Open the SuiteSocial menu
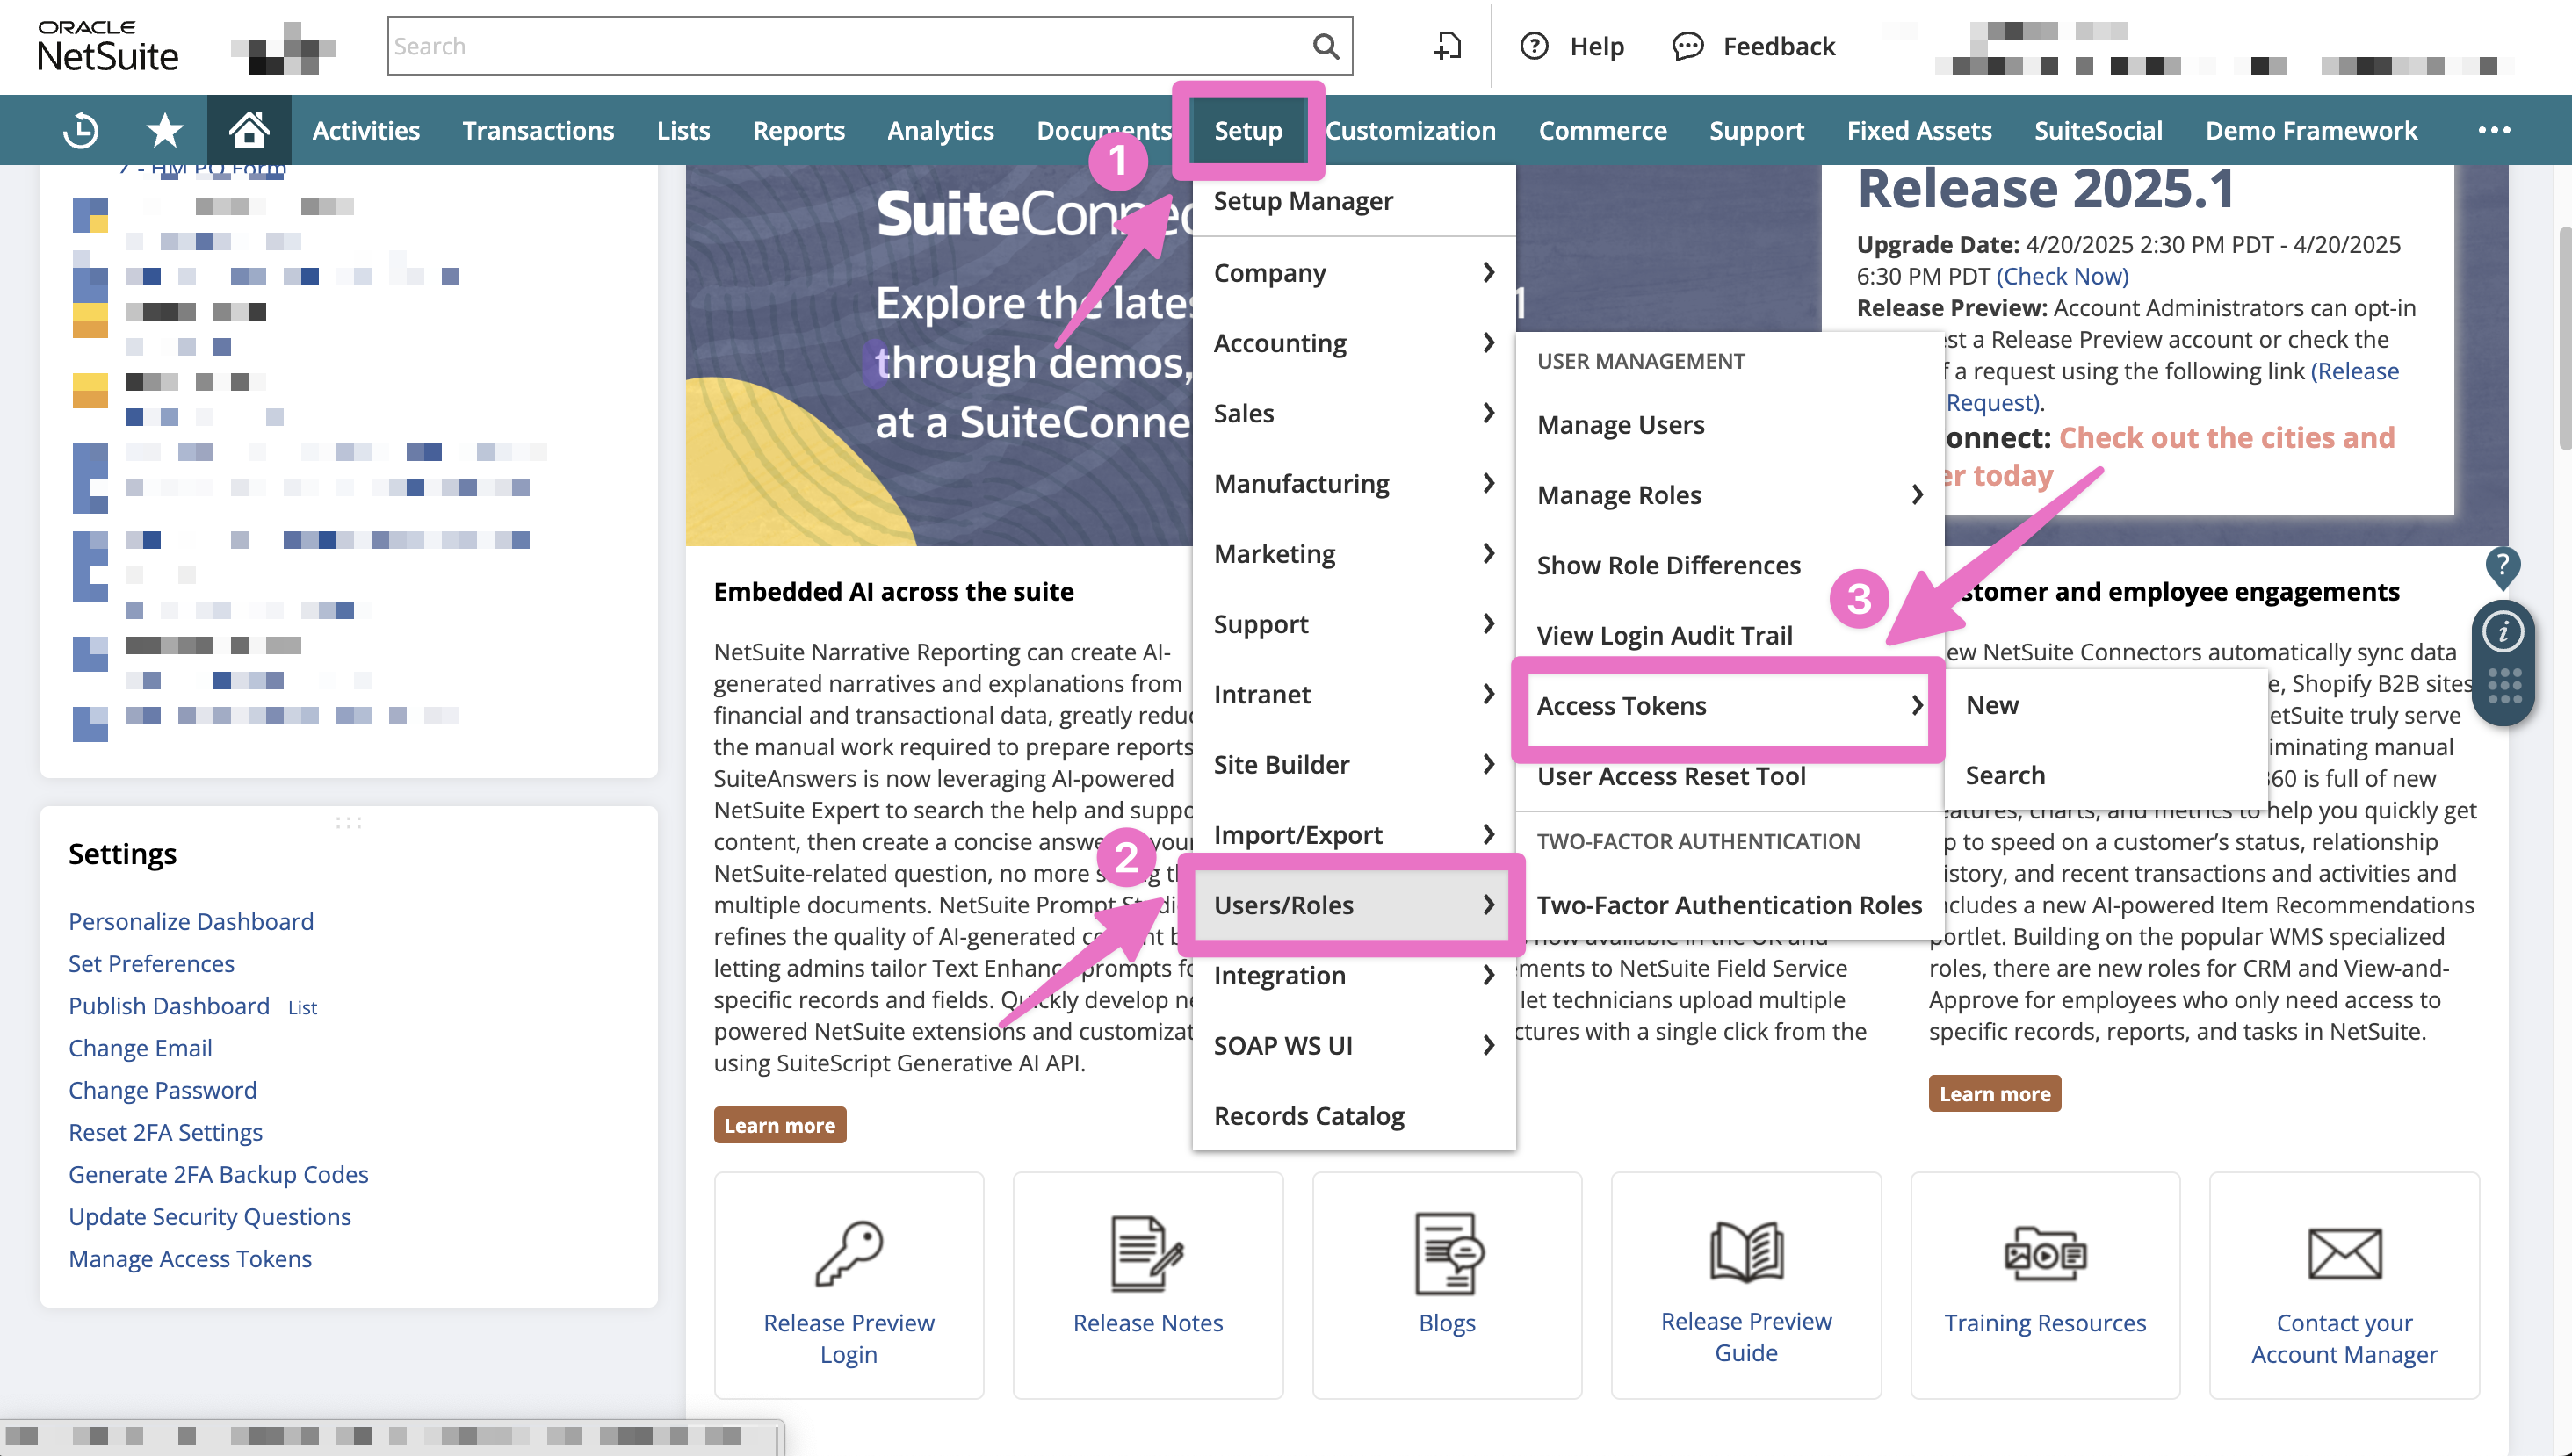This screenshot has height=1456, width=2572. [x=2098, y=130]
